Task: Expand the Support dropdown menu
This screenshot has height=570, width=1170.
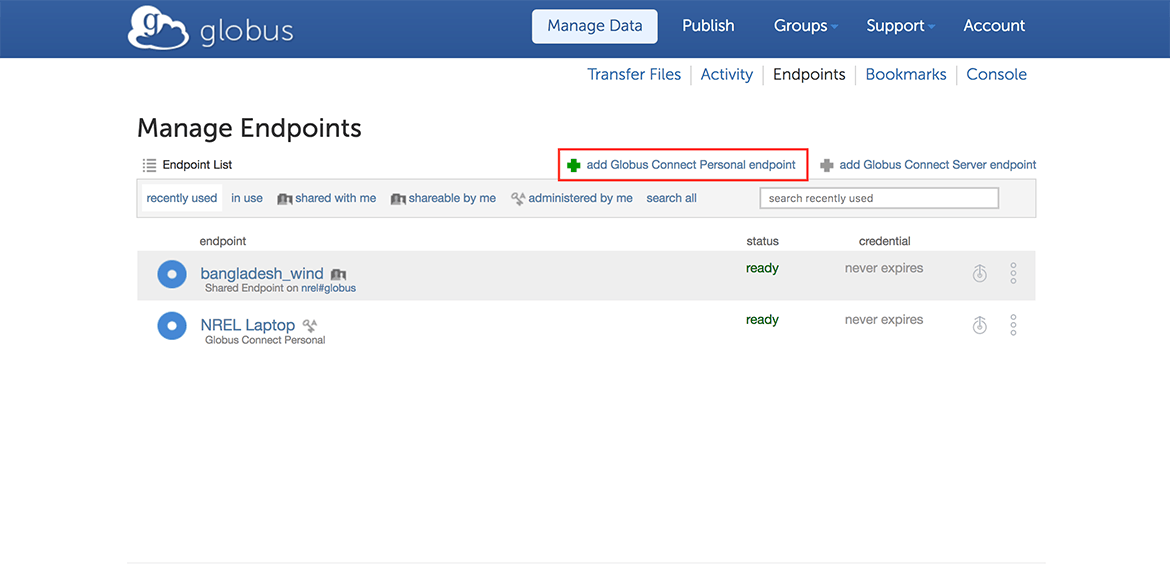Action: coord(901,26)
